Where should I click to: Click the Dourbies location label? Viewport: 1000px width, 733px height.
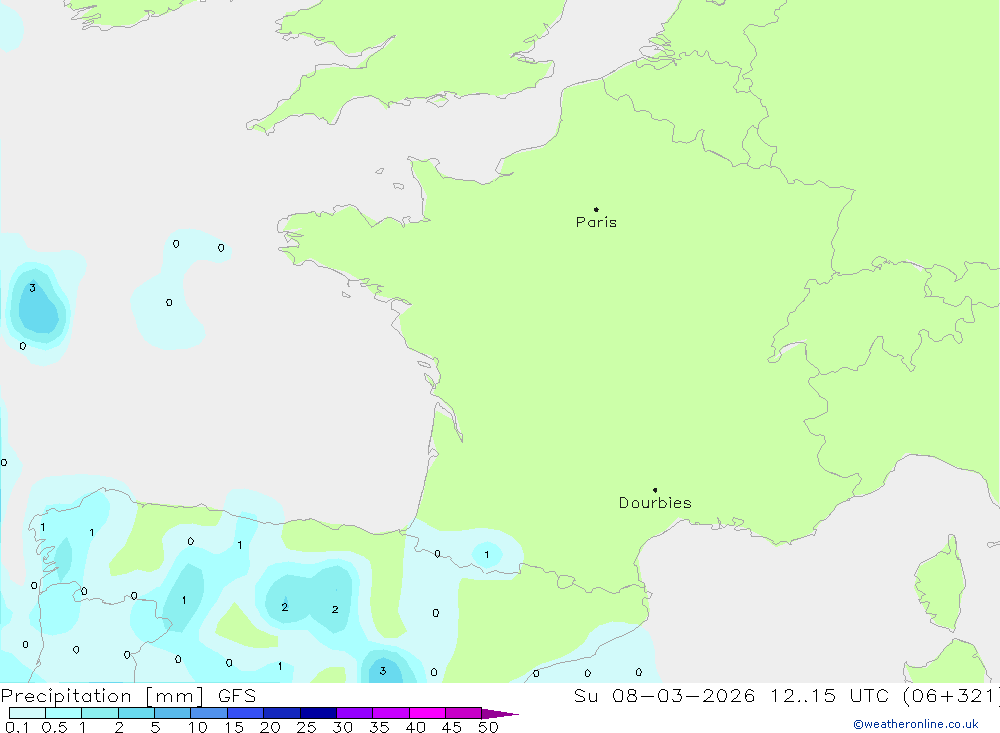[x=655, y=503]
